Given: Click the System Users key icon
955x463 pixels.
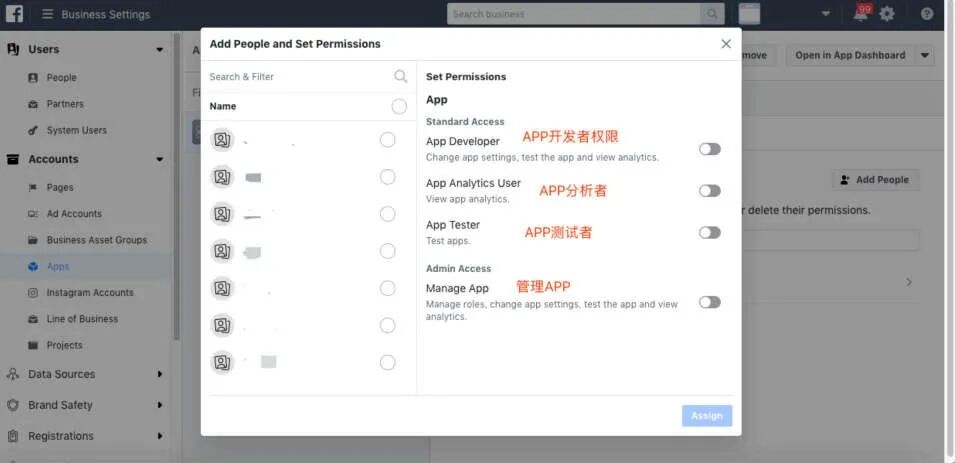Looking at the screenshot, I should coord(33,130).
